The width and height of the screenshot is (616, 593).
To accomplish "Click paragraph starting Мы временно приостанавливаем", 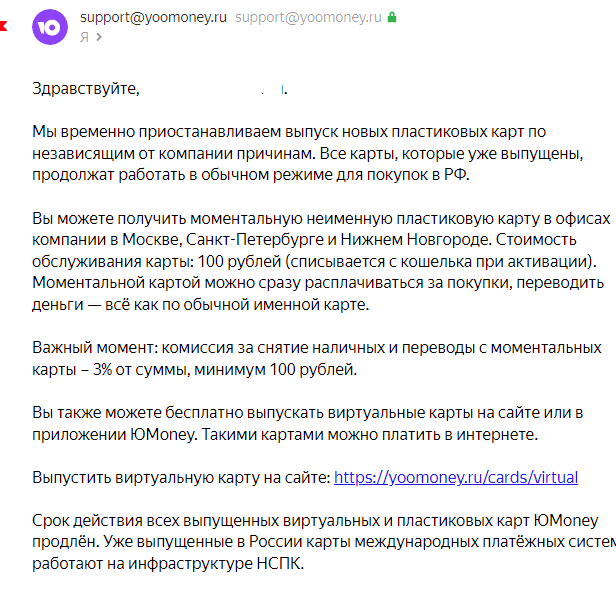I will click(x=308, y=153).
